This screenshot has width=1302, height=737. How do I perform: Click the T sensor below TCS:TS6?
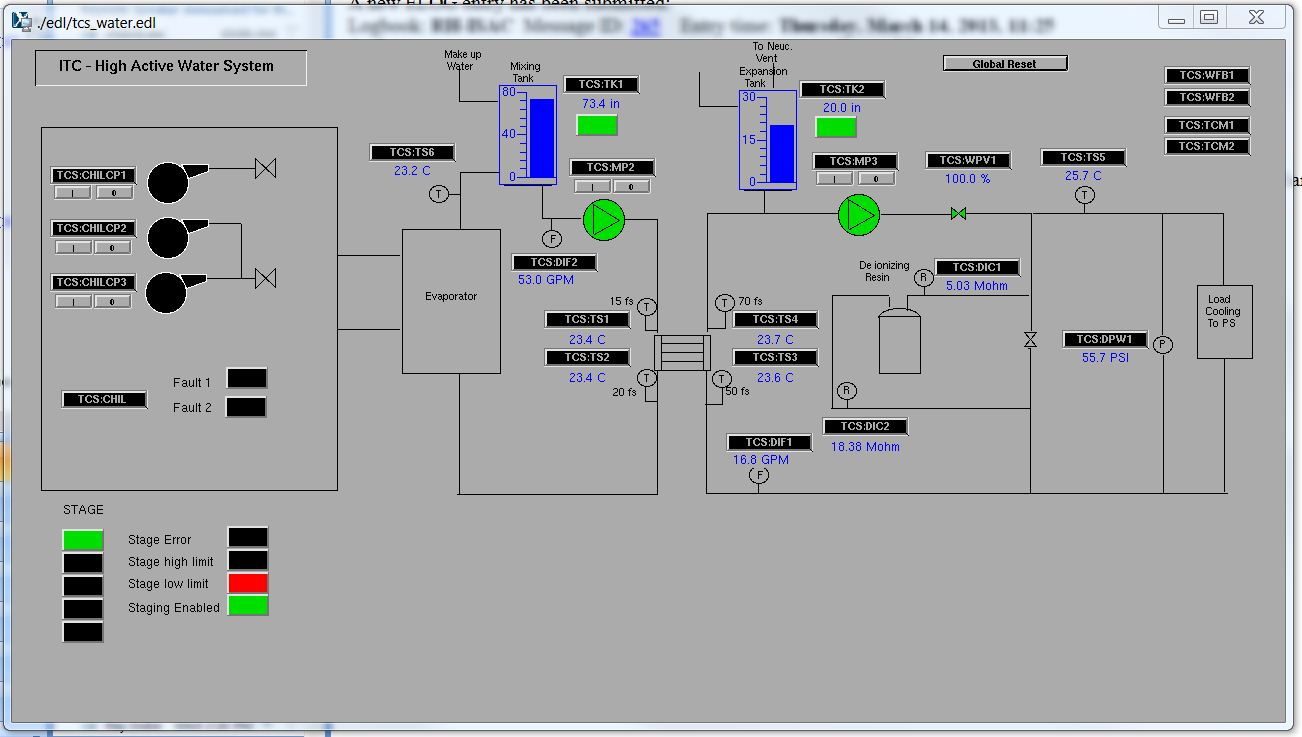click(x=439, y=194)
